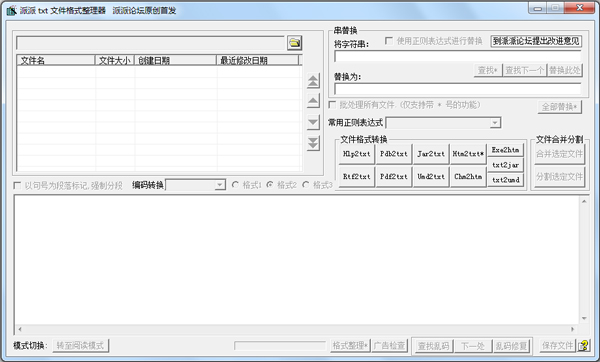Minimize the 派派 txt window

tap(538, 8)
